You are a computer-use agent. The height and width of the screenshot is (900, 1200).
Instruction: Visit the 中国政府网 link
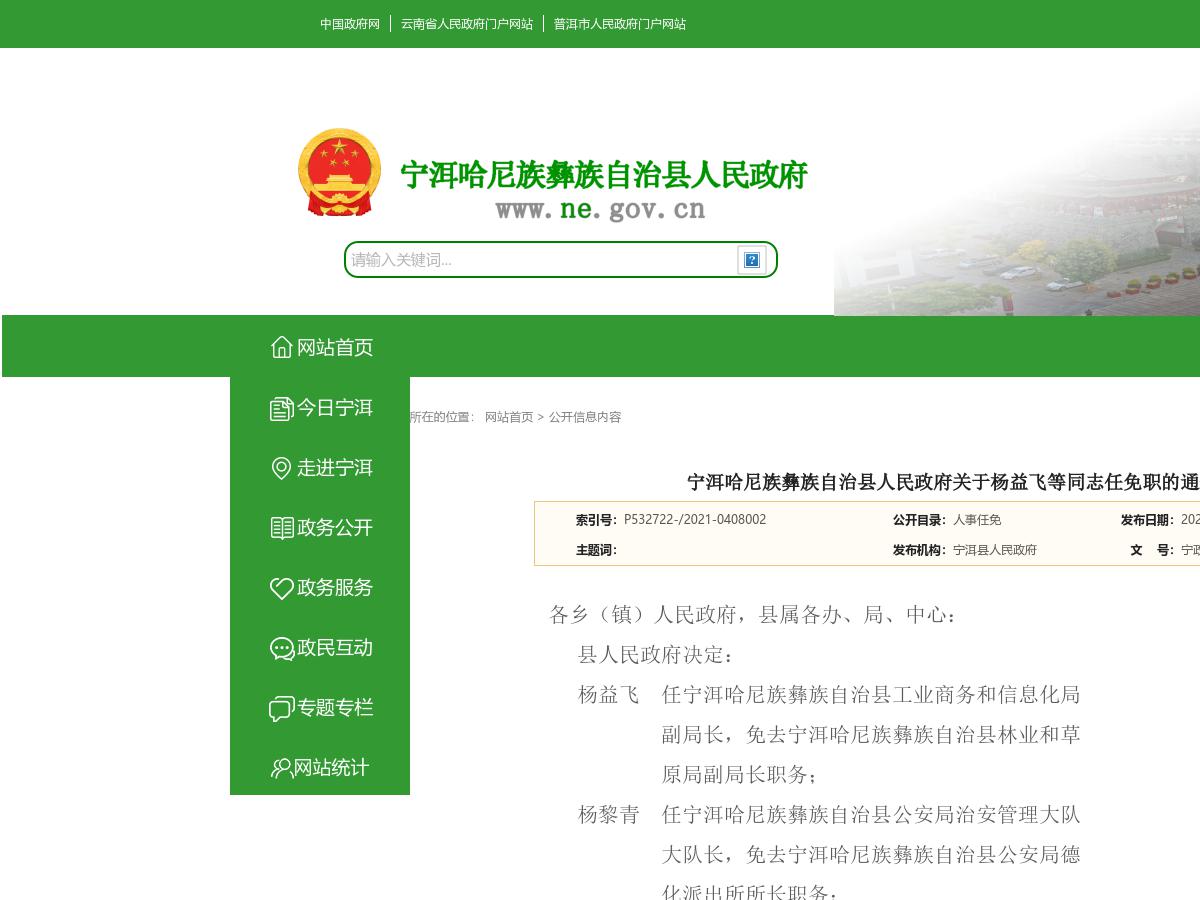(x=350, y=24)
